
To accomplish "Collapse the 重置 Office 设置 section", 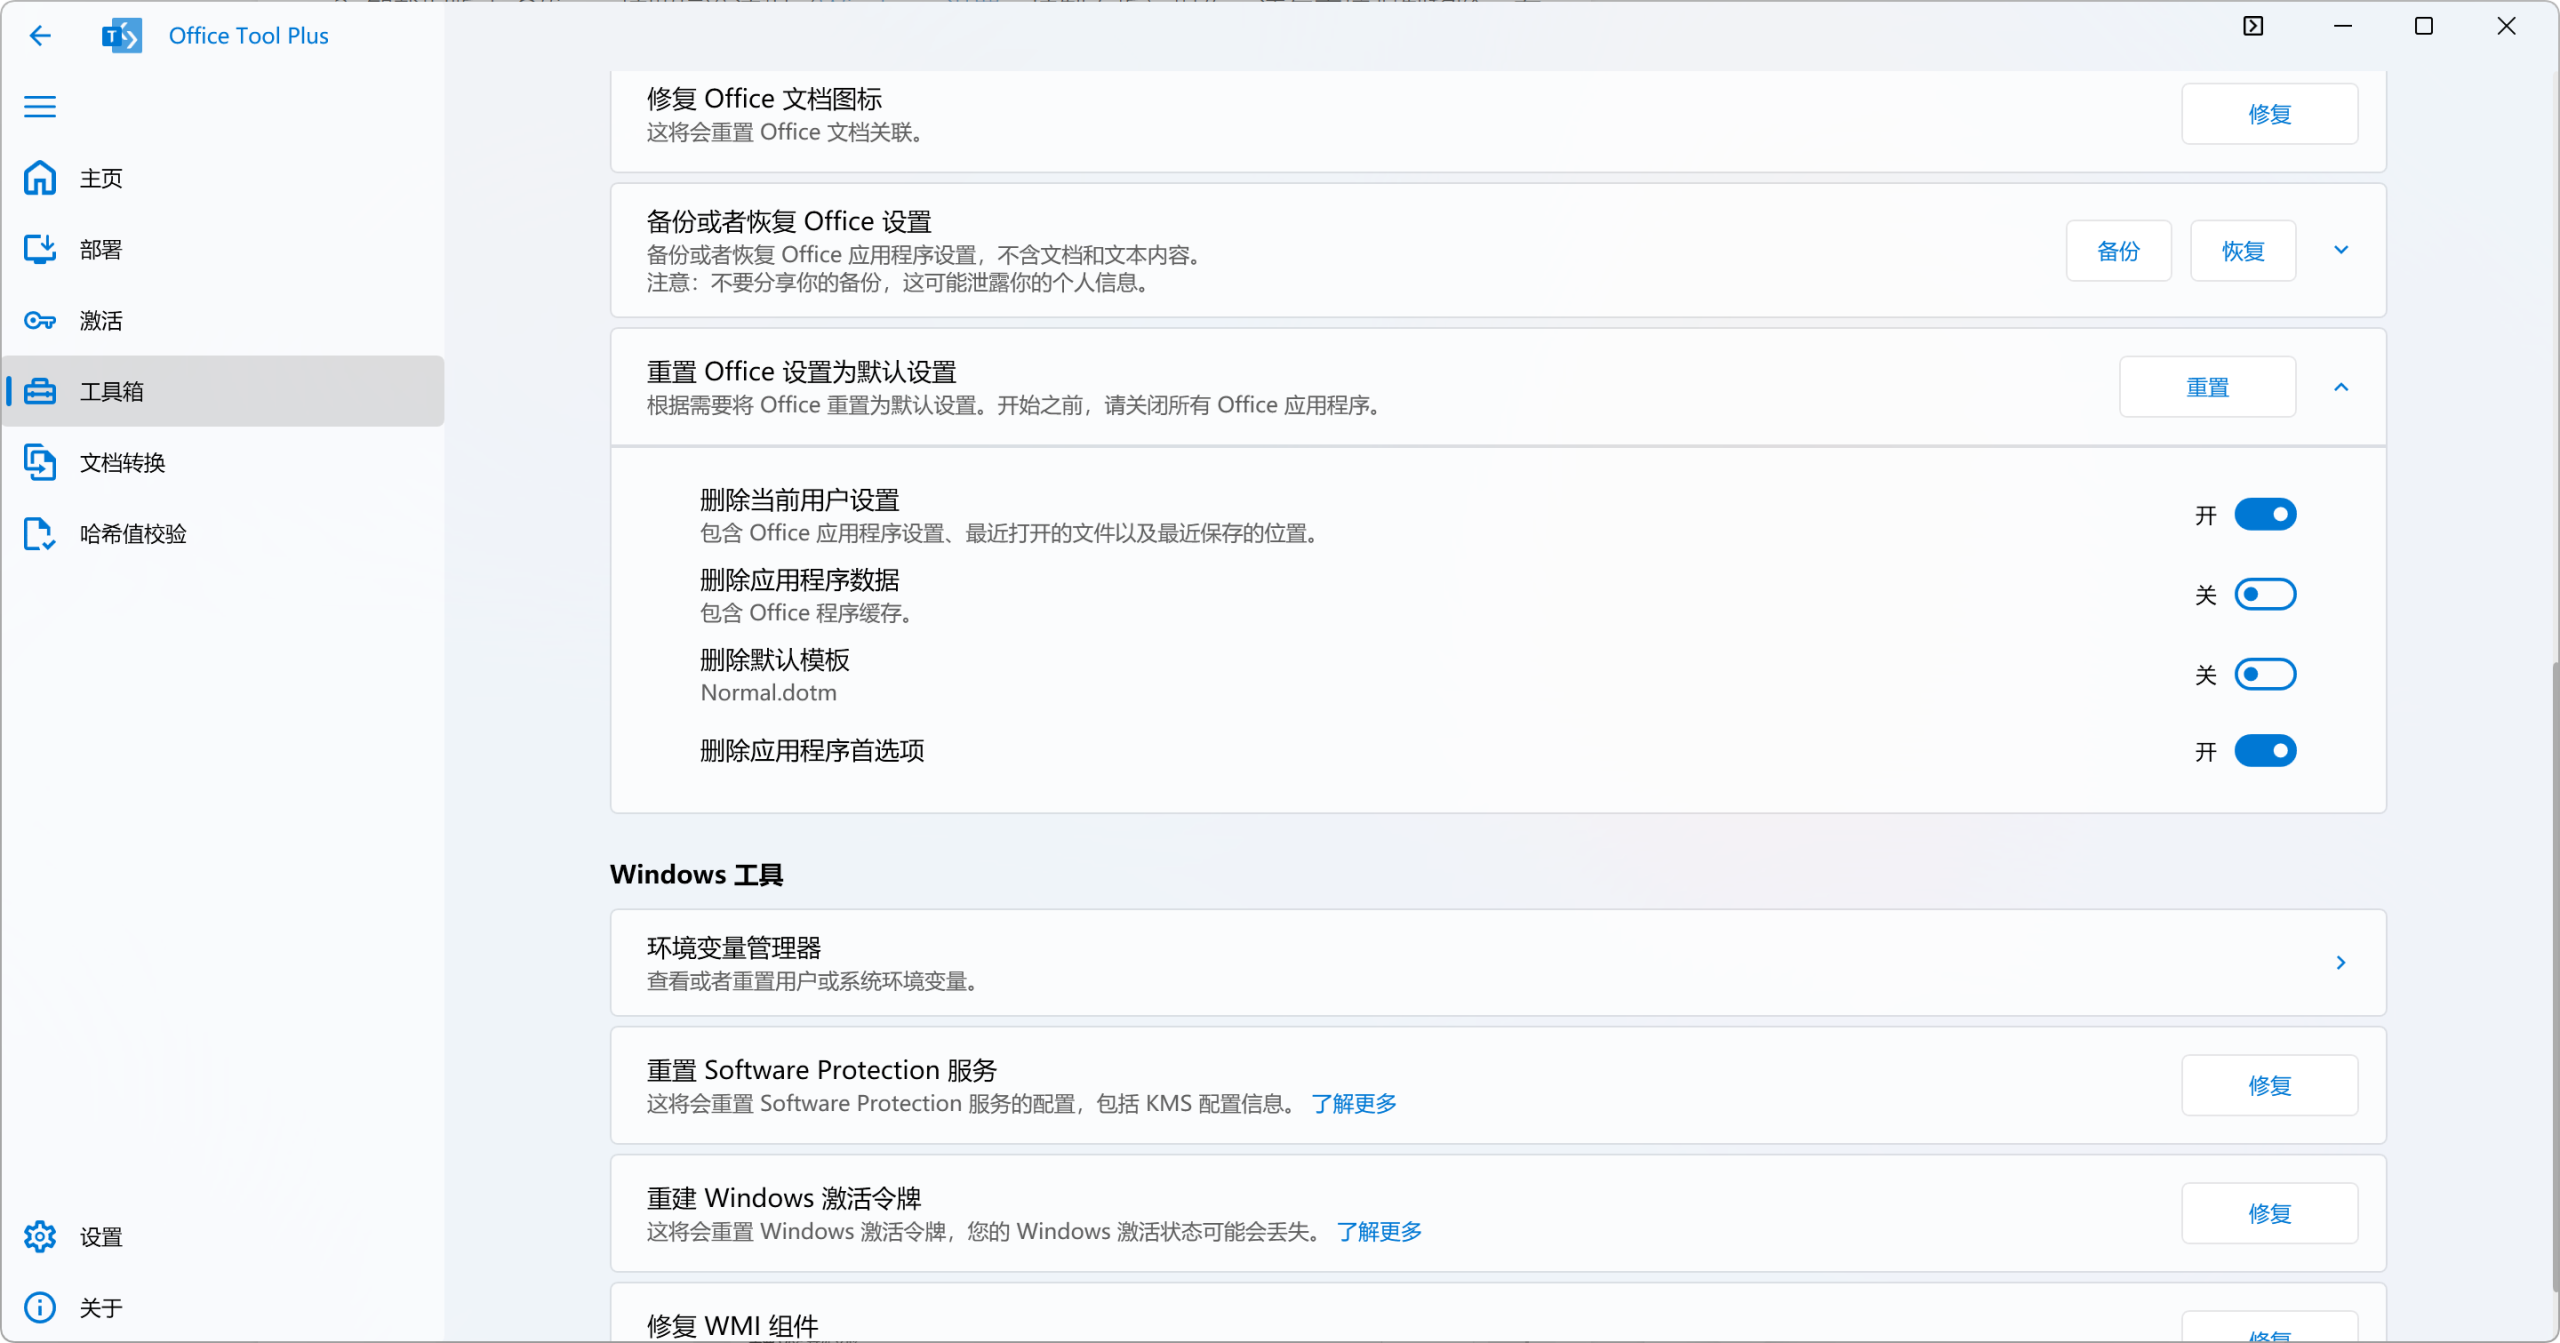I will [x=2342, y=386].
